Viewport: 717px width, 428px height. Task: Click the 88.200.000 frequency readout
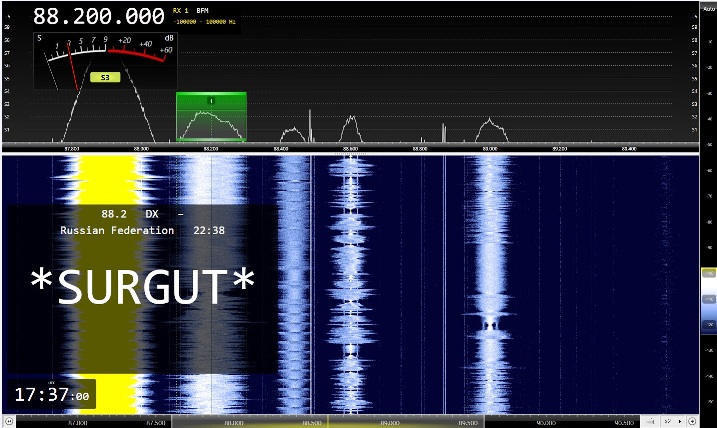coord(99,17)
